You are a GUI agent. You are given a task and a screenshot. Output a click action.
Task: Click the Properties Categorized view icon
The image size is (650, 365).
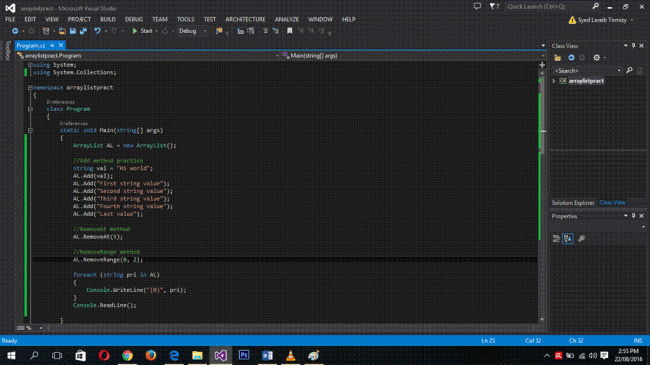pyautogui.click(x=556, y=238)
